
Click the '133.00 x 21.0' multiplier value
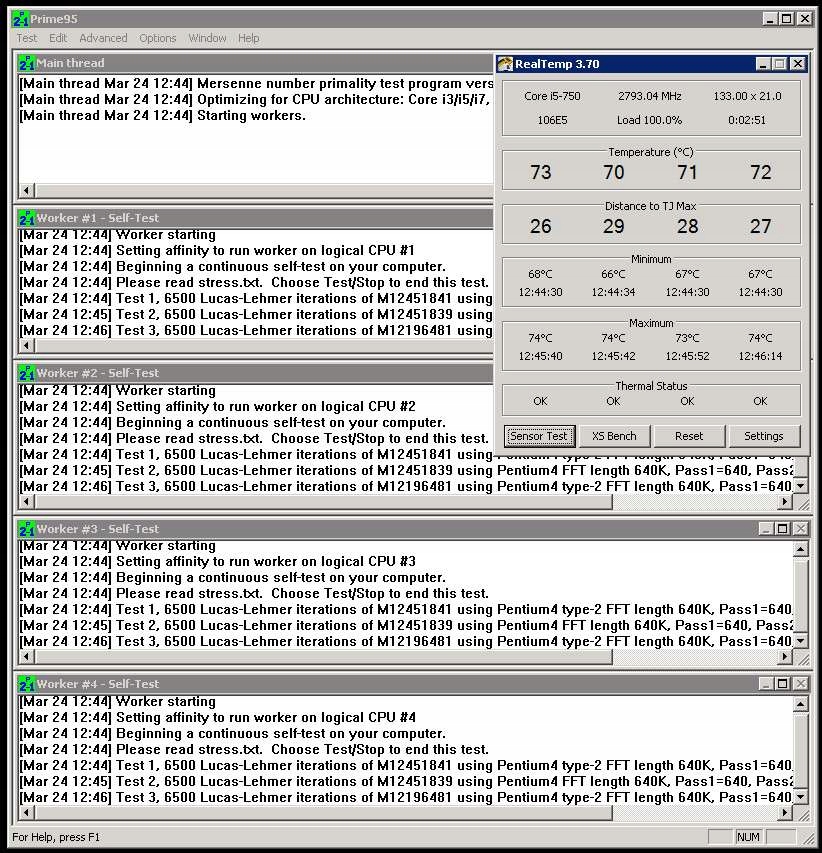(x=747, y=96)
